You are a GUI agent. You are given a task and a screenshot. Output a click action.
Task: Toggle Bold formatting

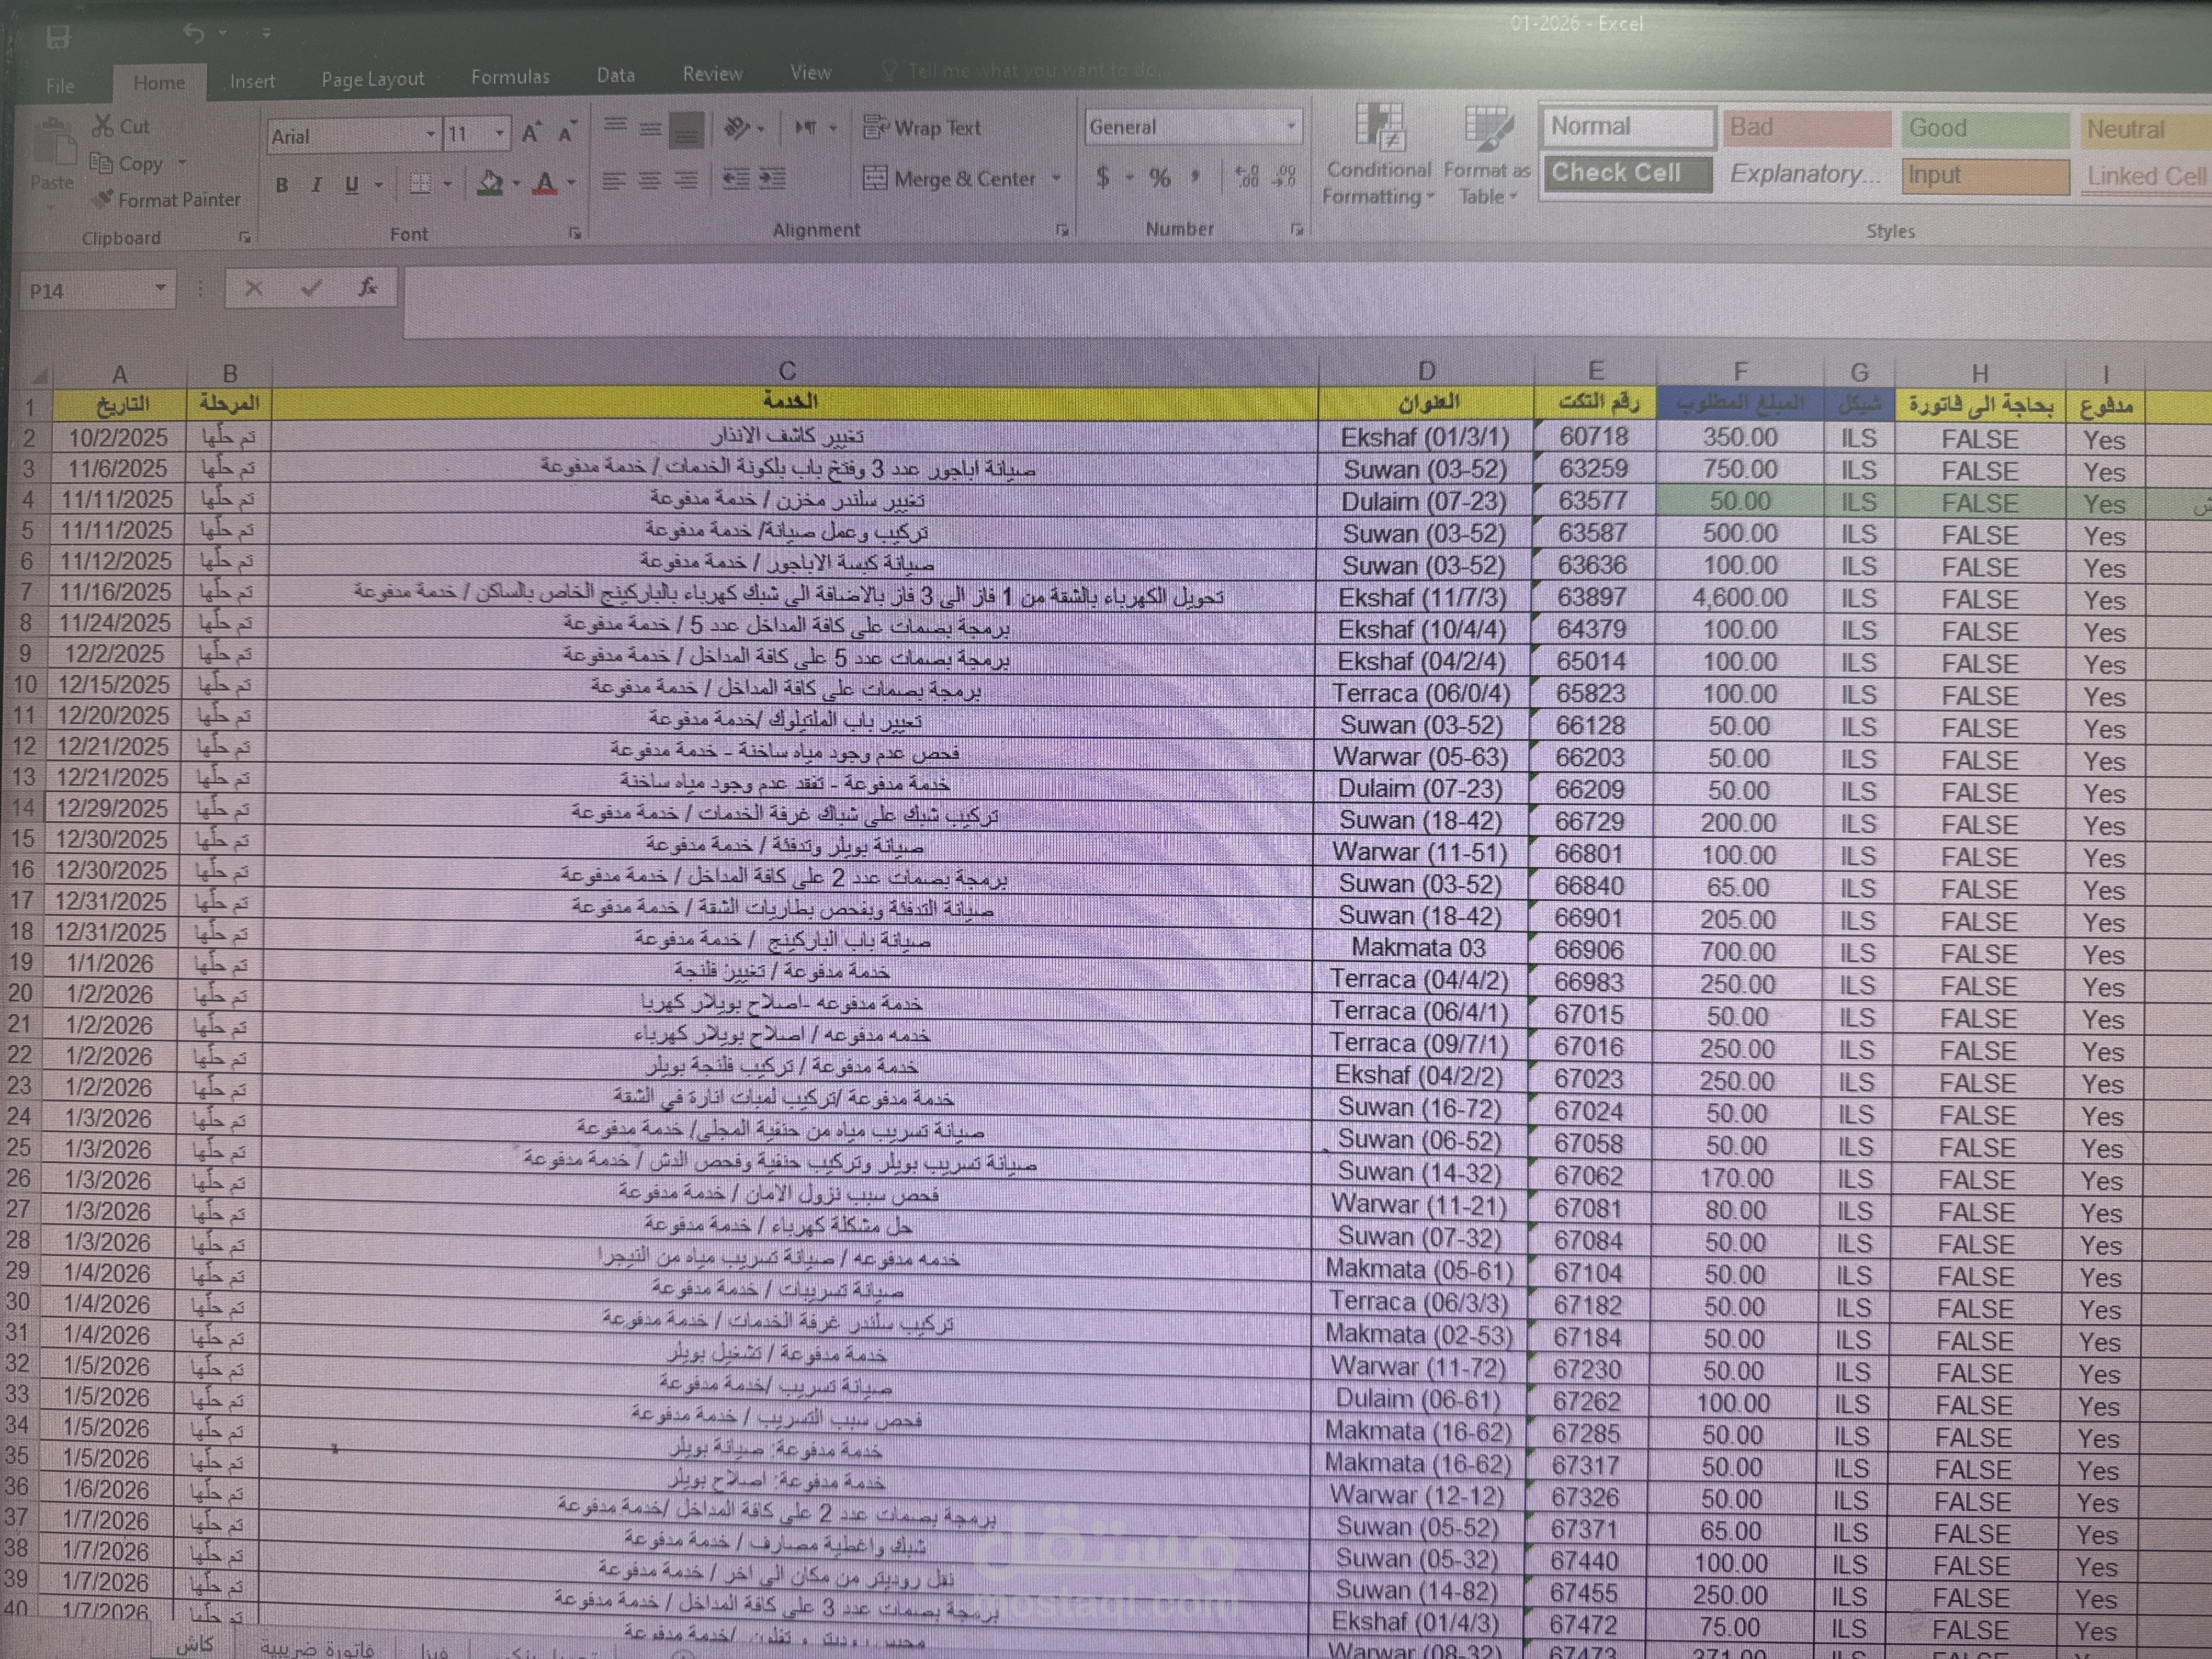(282, 185)
